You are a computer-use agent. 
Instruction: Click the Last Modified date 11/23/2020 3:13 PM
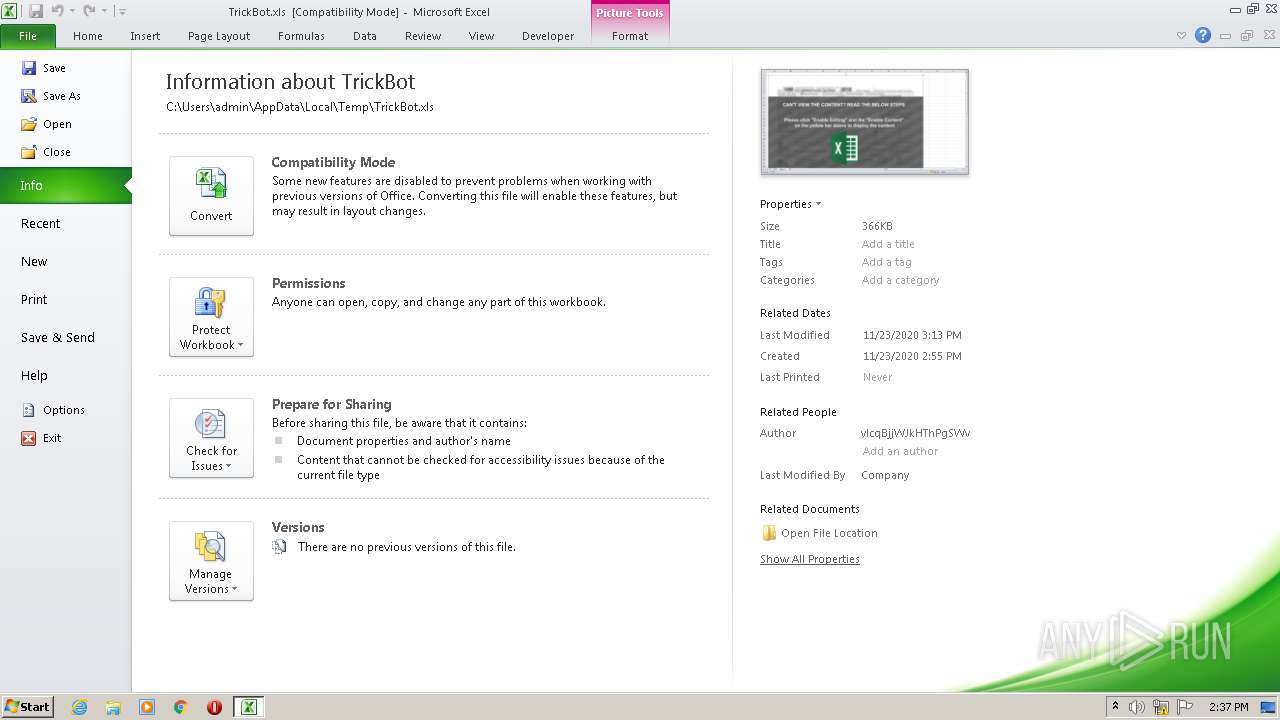coord(912,335)
